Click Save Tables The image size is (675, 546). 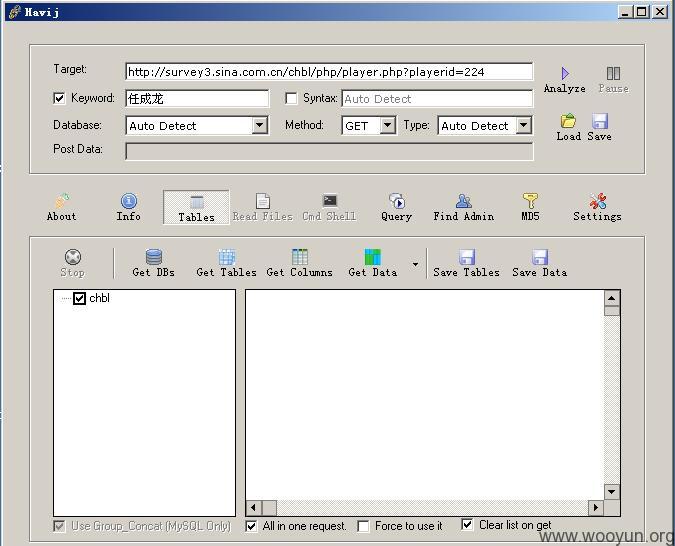pos(467,263)
